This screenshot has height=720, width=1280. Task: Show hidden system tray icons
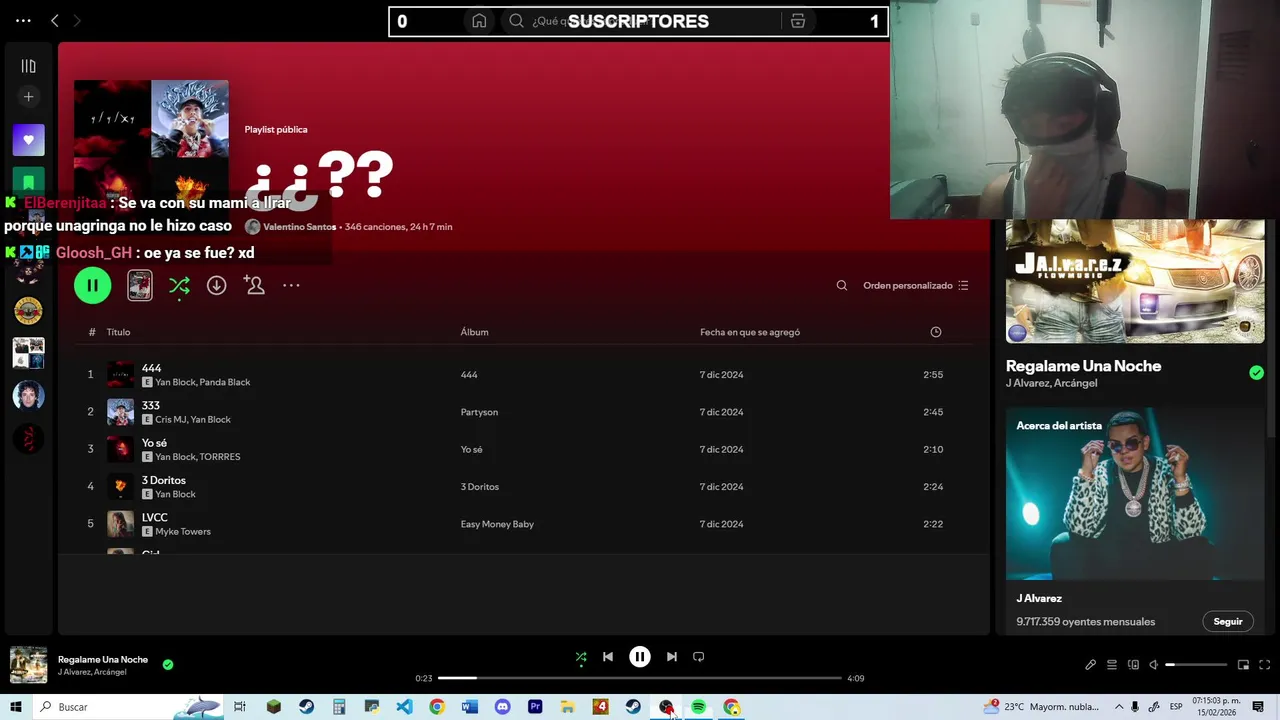pyautogui.click(x=1119, y=707)
